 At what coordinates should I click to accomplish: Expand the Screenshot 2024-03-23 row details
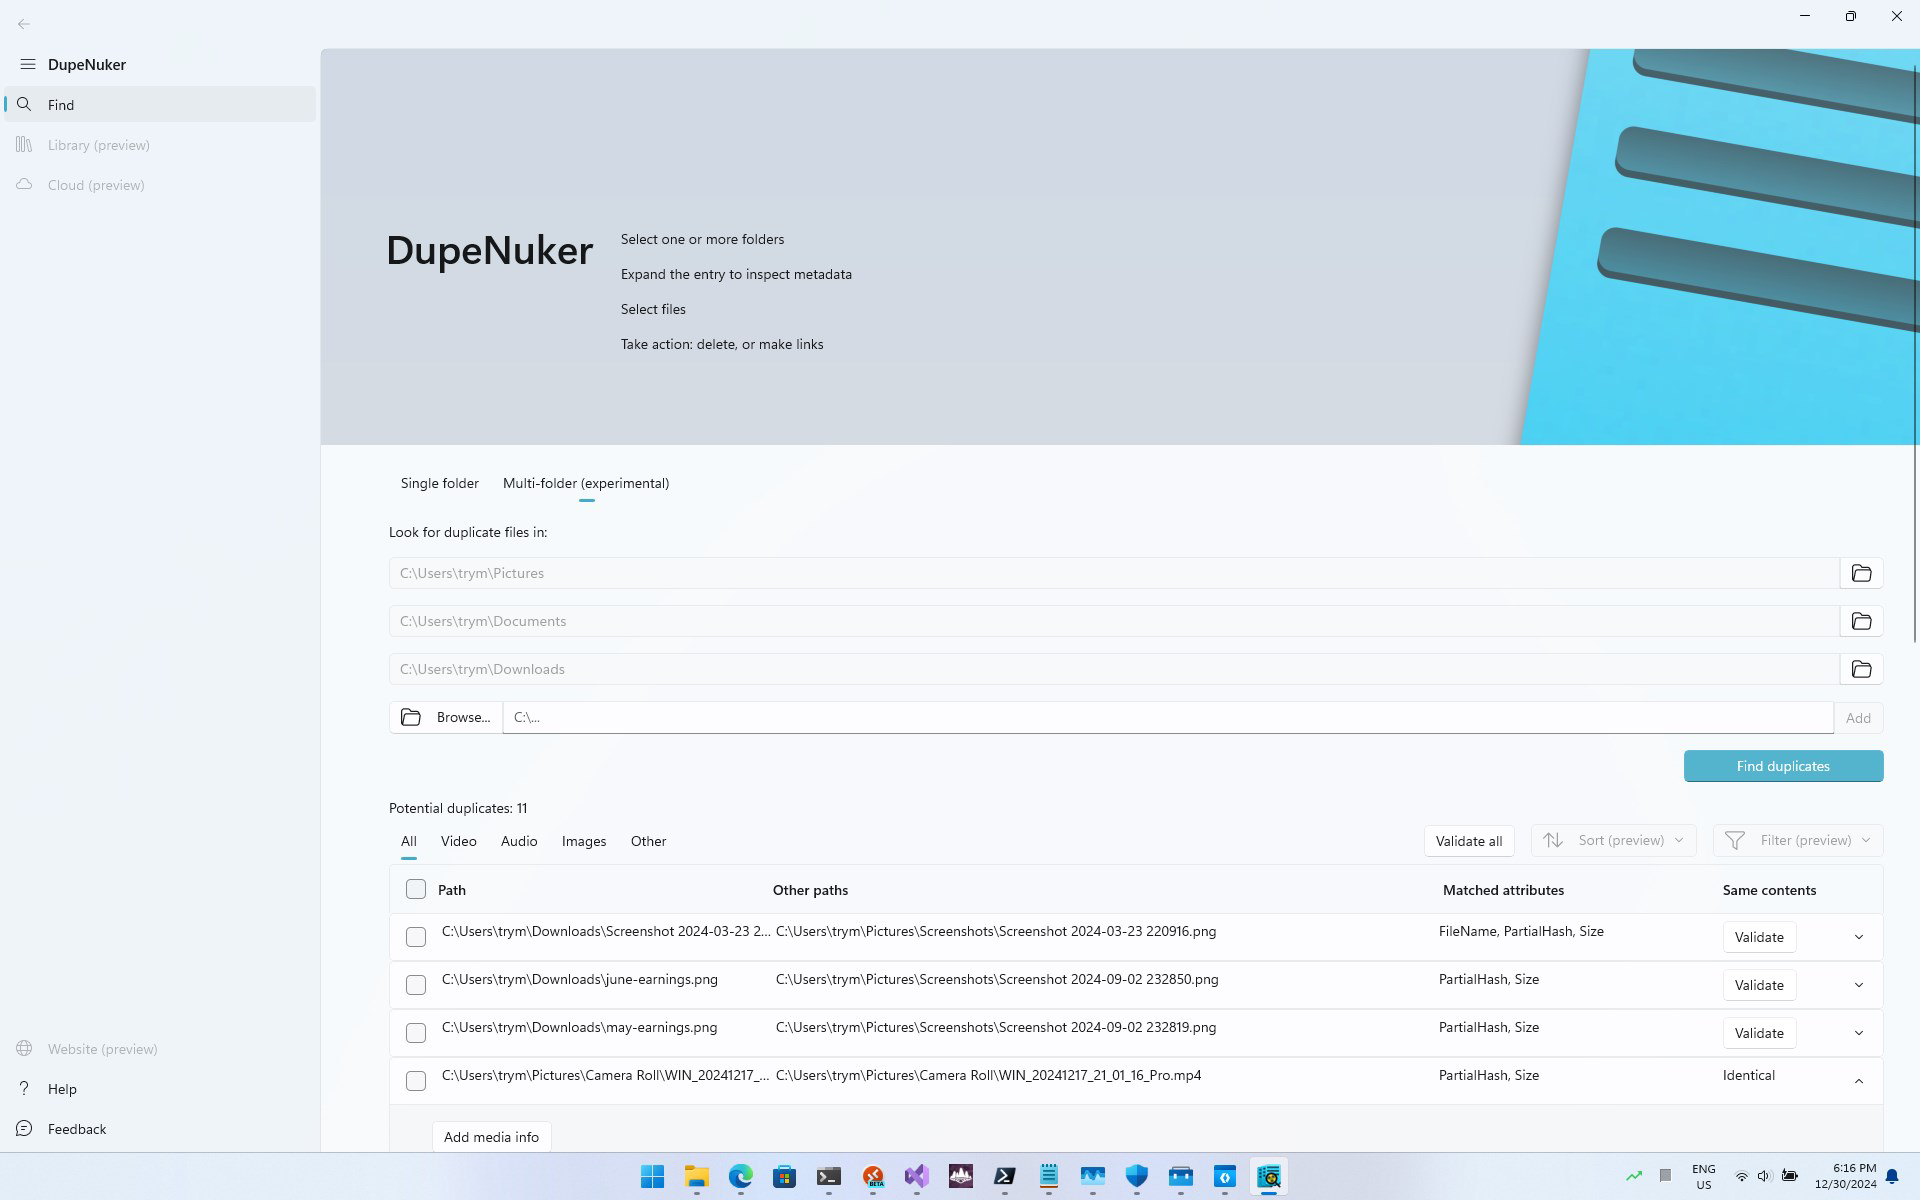pyautogui.click(x=1859, y=937)
